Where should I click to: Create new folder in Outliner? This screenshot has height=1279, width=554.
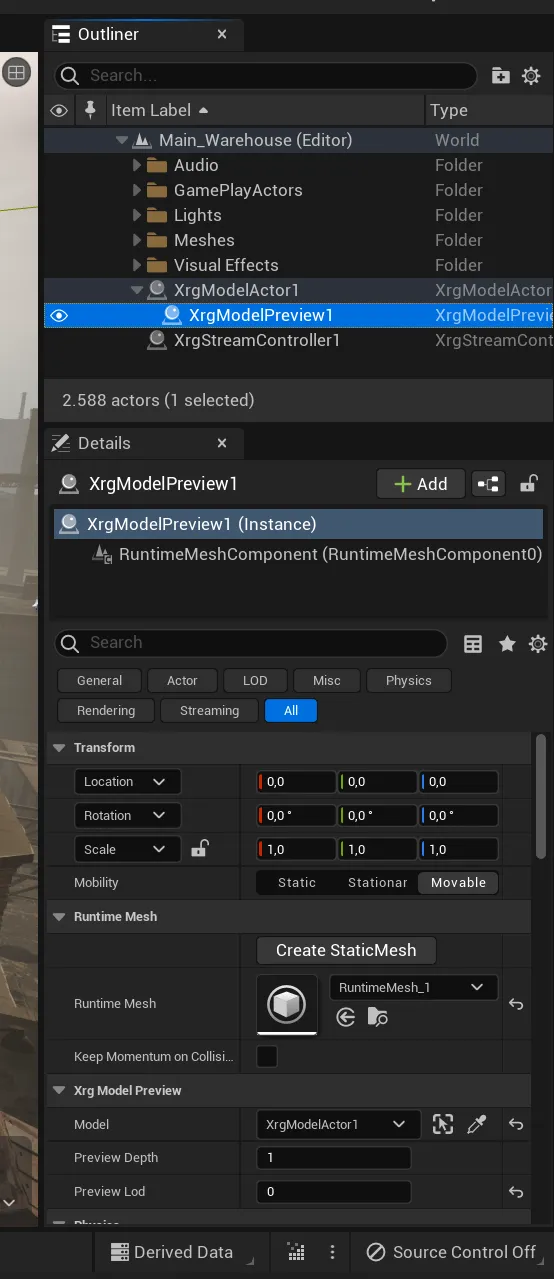coord(501,76)
